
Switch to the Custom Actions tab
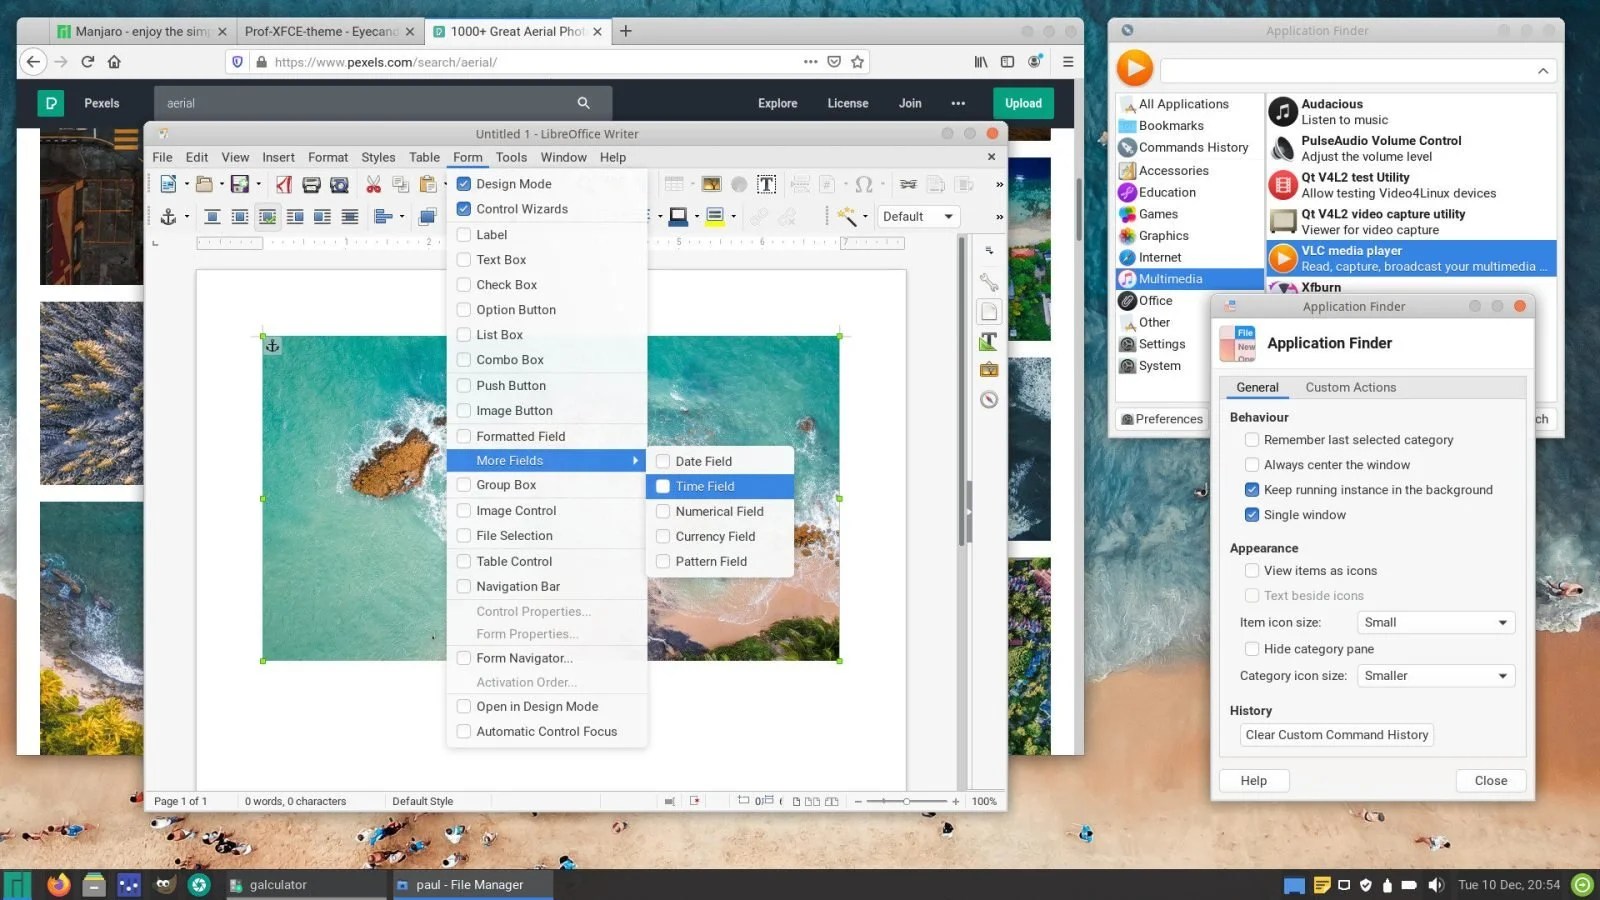click(x=1350, y=387)
